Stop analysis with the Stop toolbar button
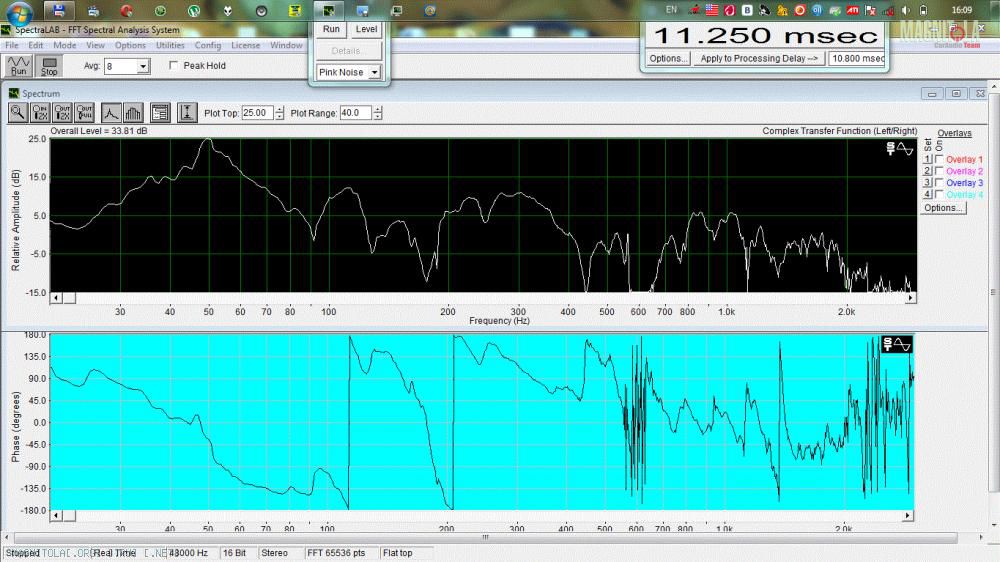Screen dimensions: 1000x562 [49, 66]
